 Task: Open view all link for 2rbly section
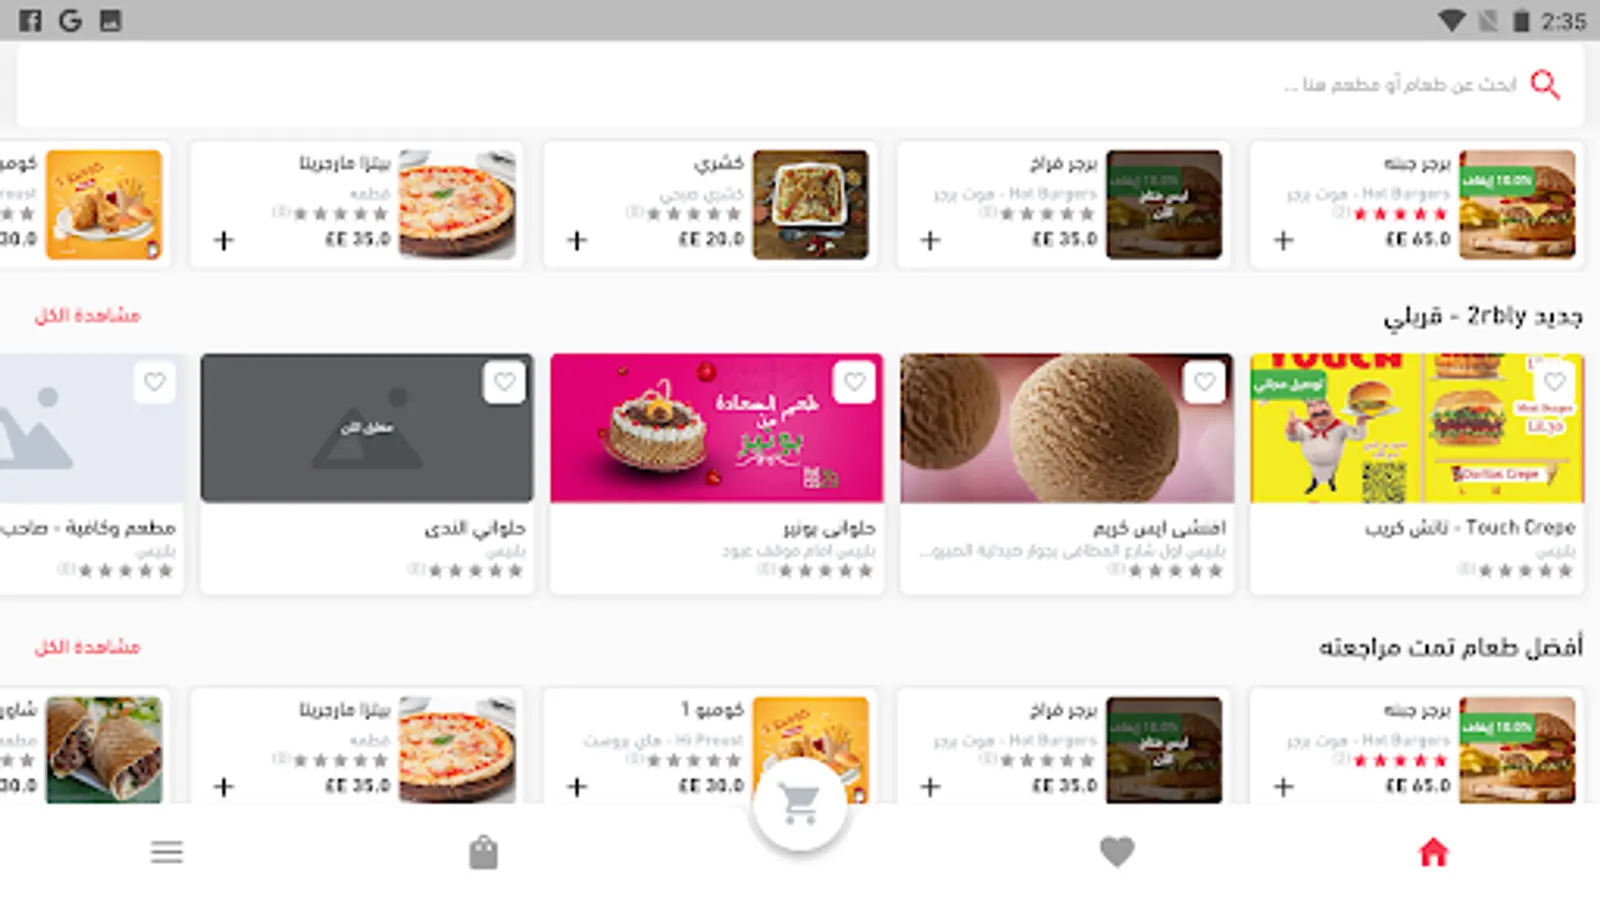click(88, 316)
